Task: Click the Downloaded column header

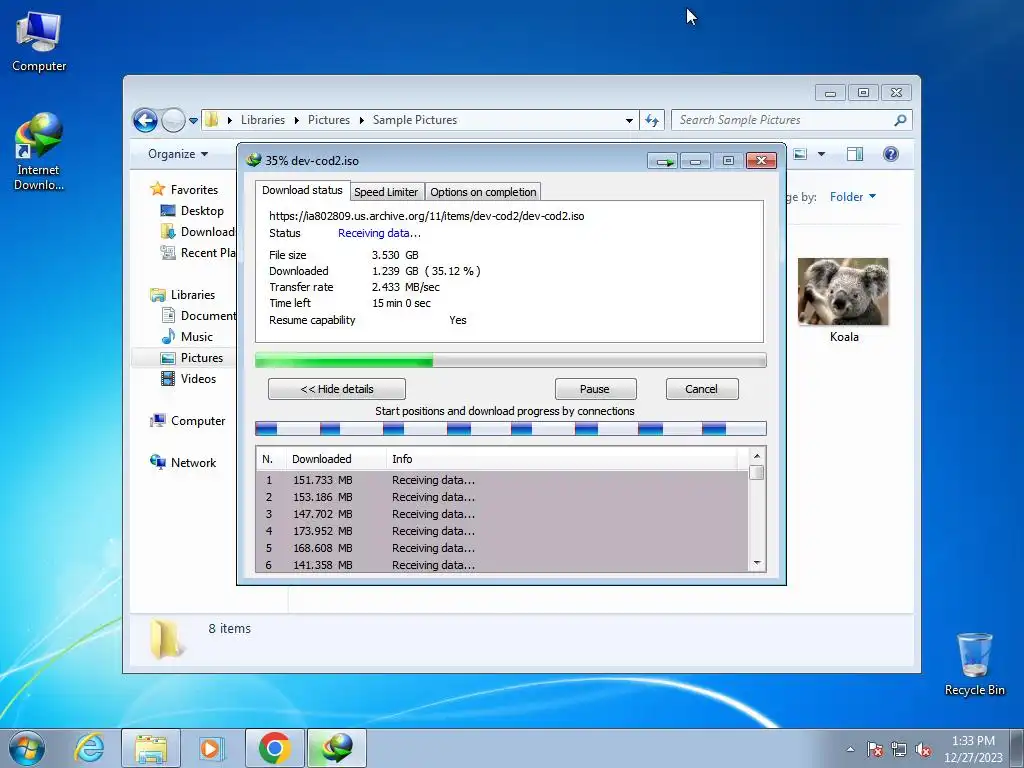Action: (336, 459)
